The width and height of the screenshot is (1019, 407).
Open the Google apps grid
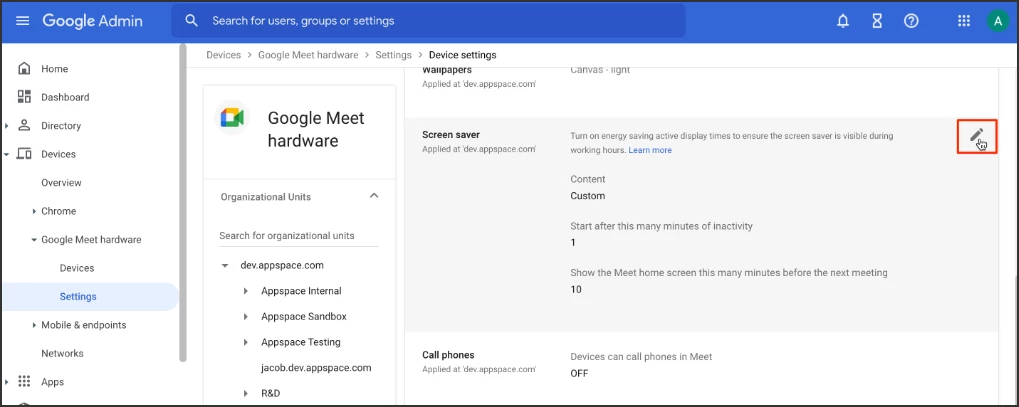tap(964, 21)
